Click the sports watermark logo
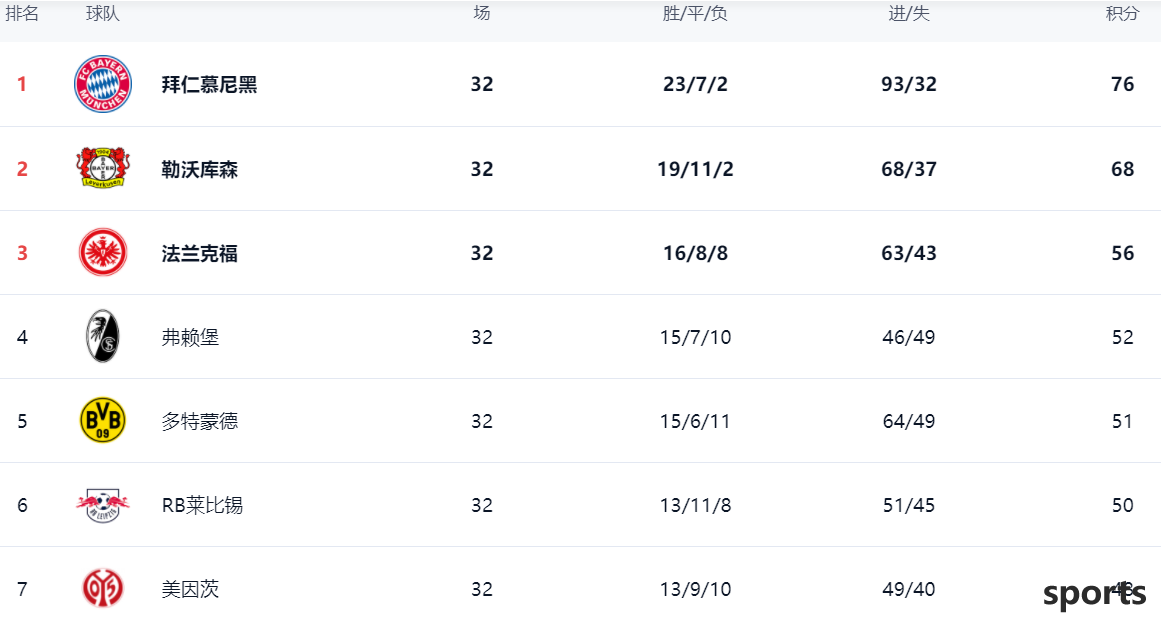The height and width of the screenshot is (625, 1161). (x=1094, y=593)
